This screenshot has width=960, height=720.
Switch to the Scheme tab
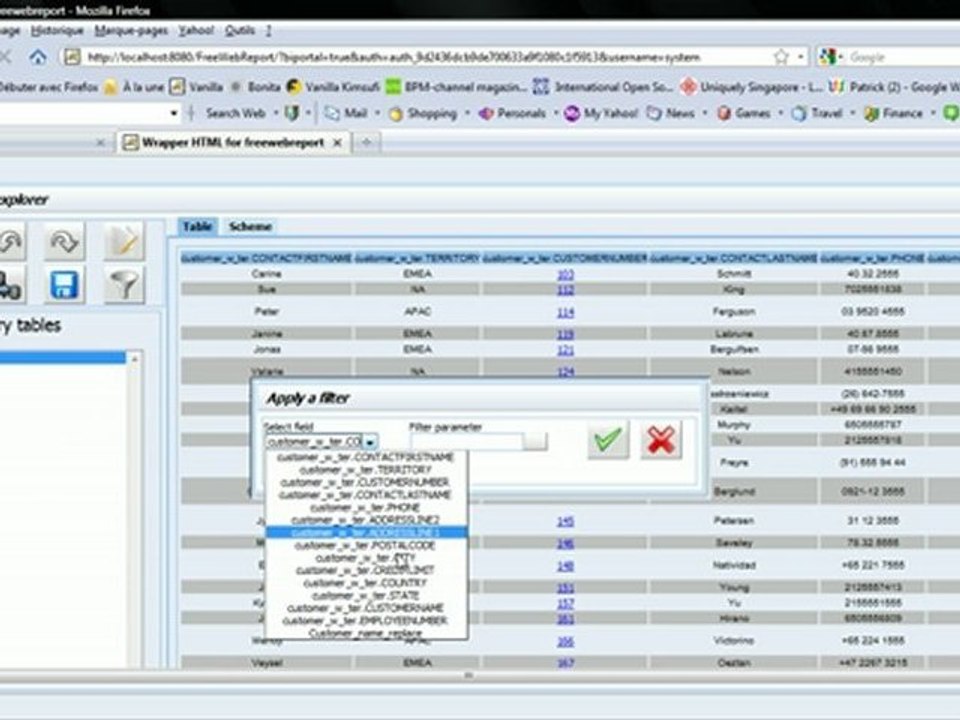pyautogui.click(x=250, y=227)
